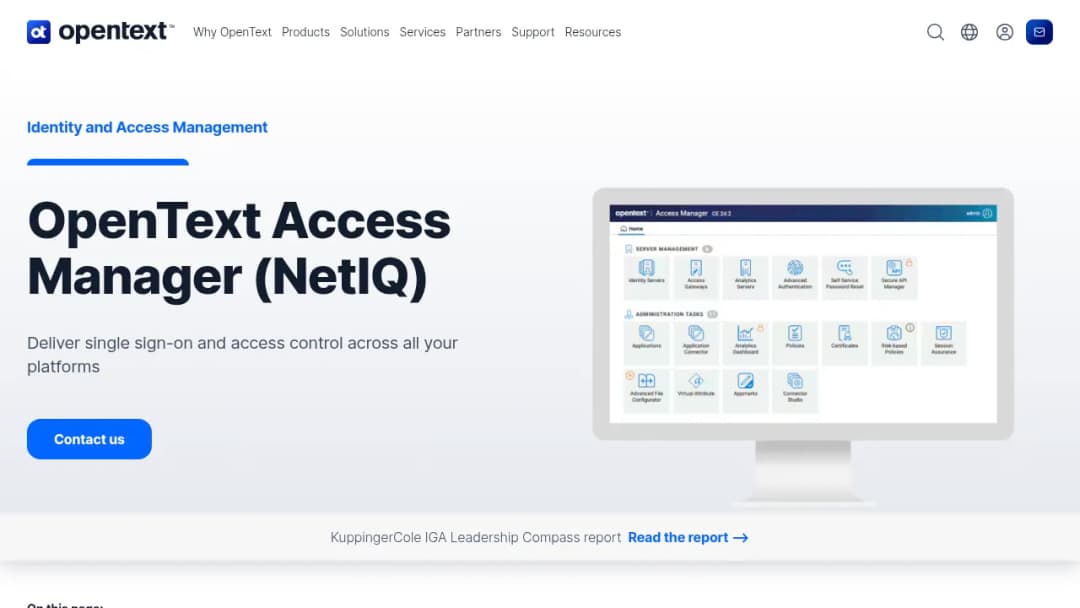This screenshot has width=1080, height=608.
Task: Open the Solutions menu
Action: coord(364,32)
